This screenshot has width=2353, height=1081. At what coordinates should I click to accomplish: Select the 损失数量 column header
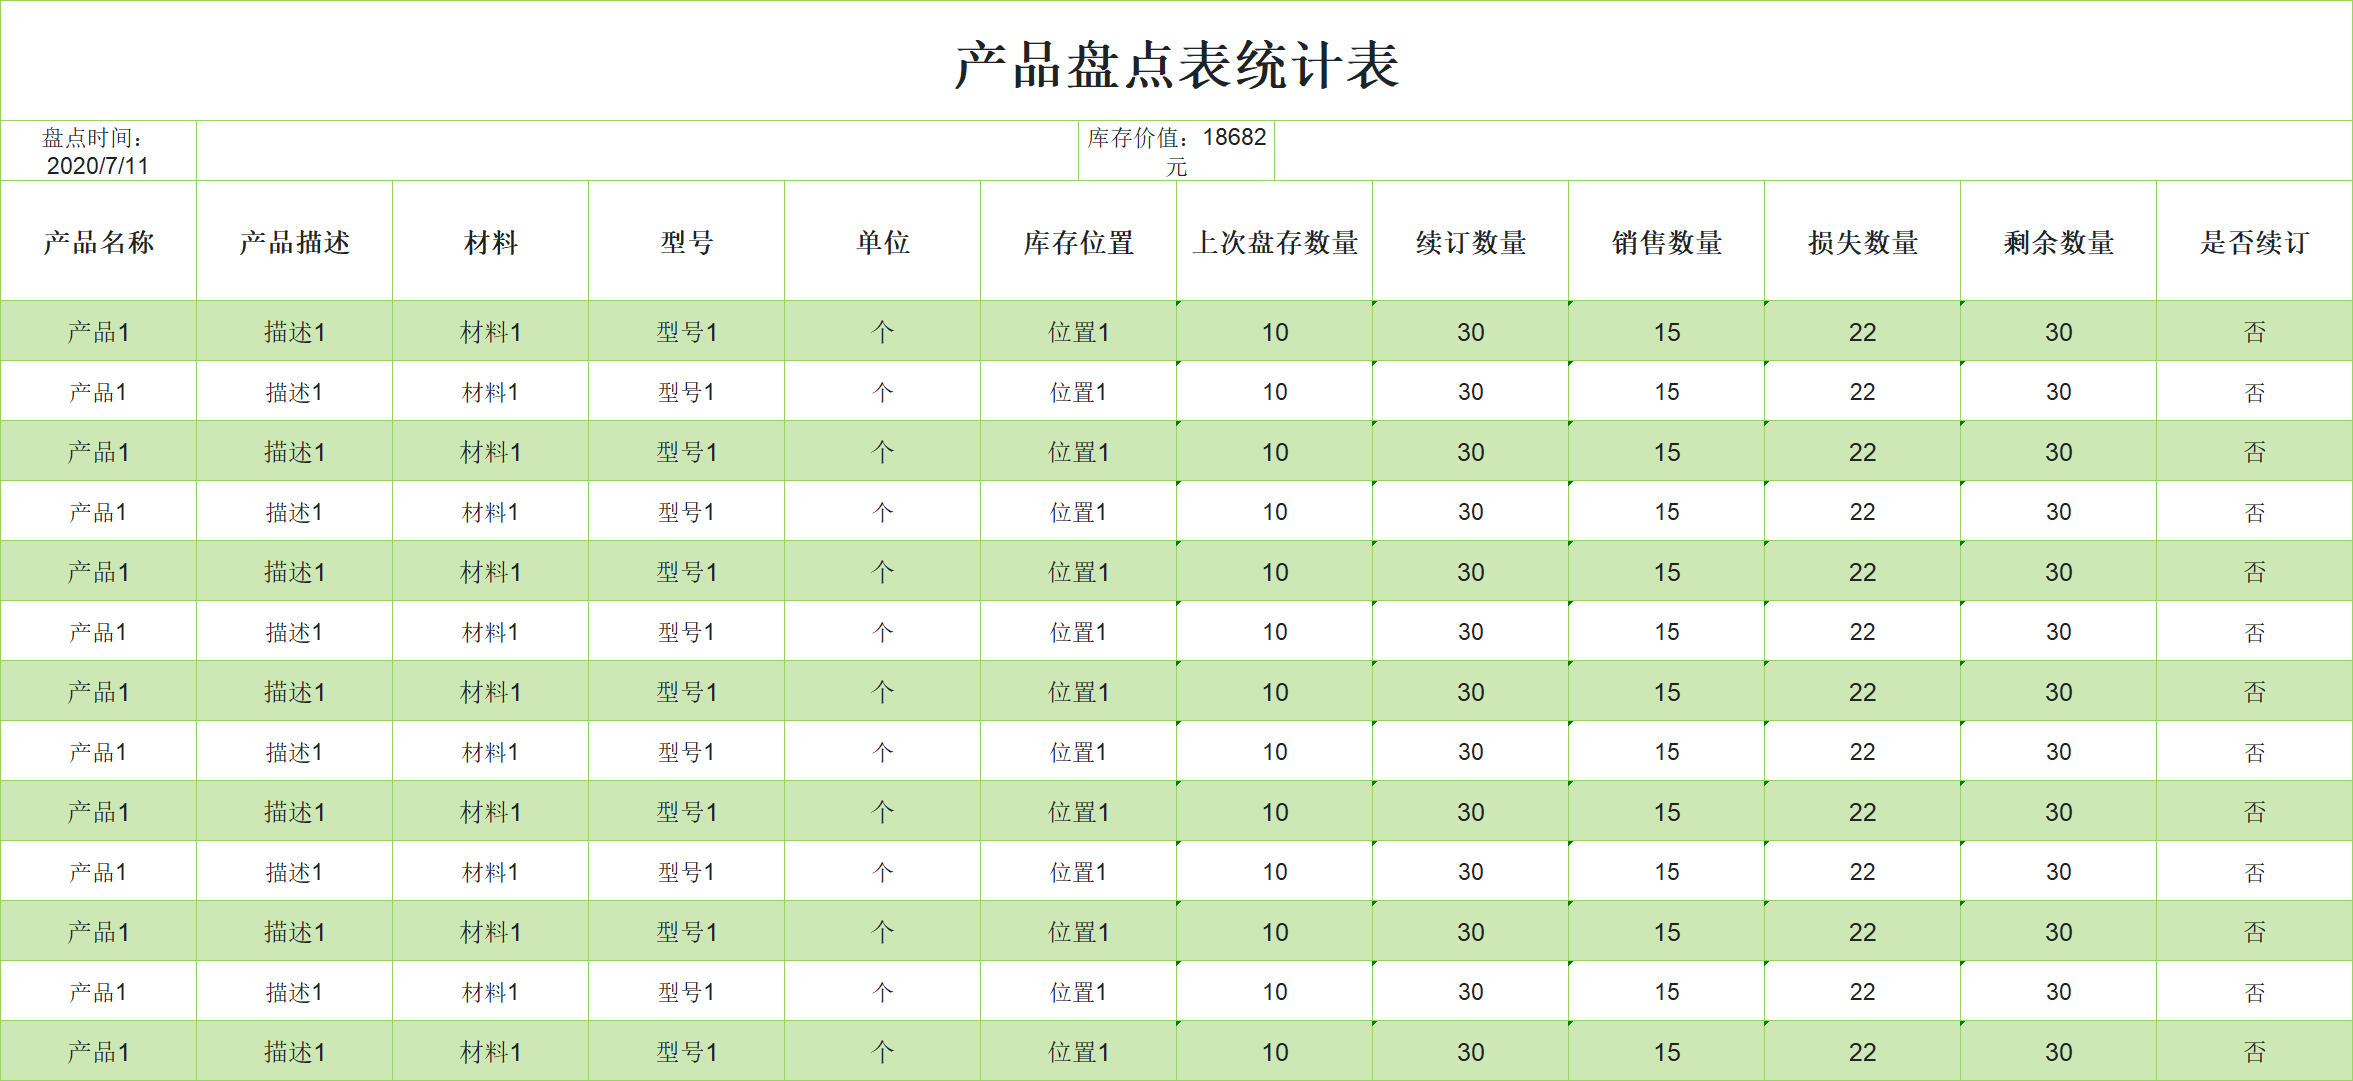(x=1862, y=242)
